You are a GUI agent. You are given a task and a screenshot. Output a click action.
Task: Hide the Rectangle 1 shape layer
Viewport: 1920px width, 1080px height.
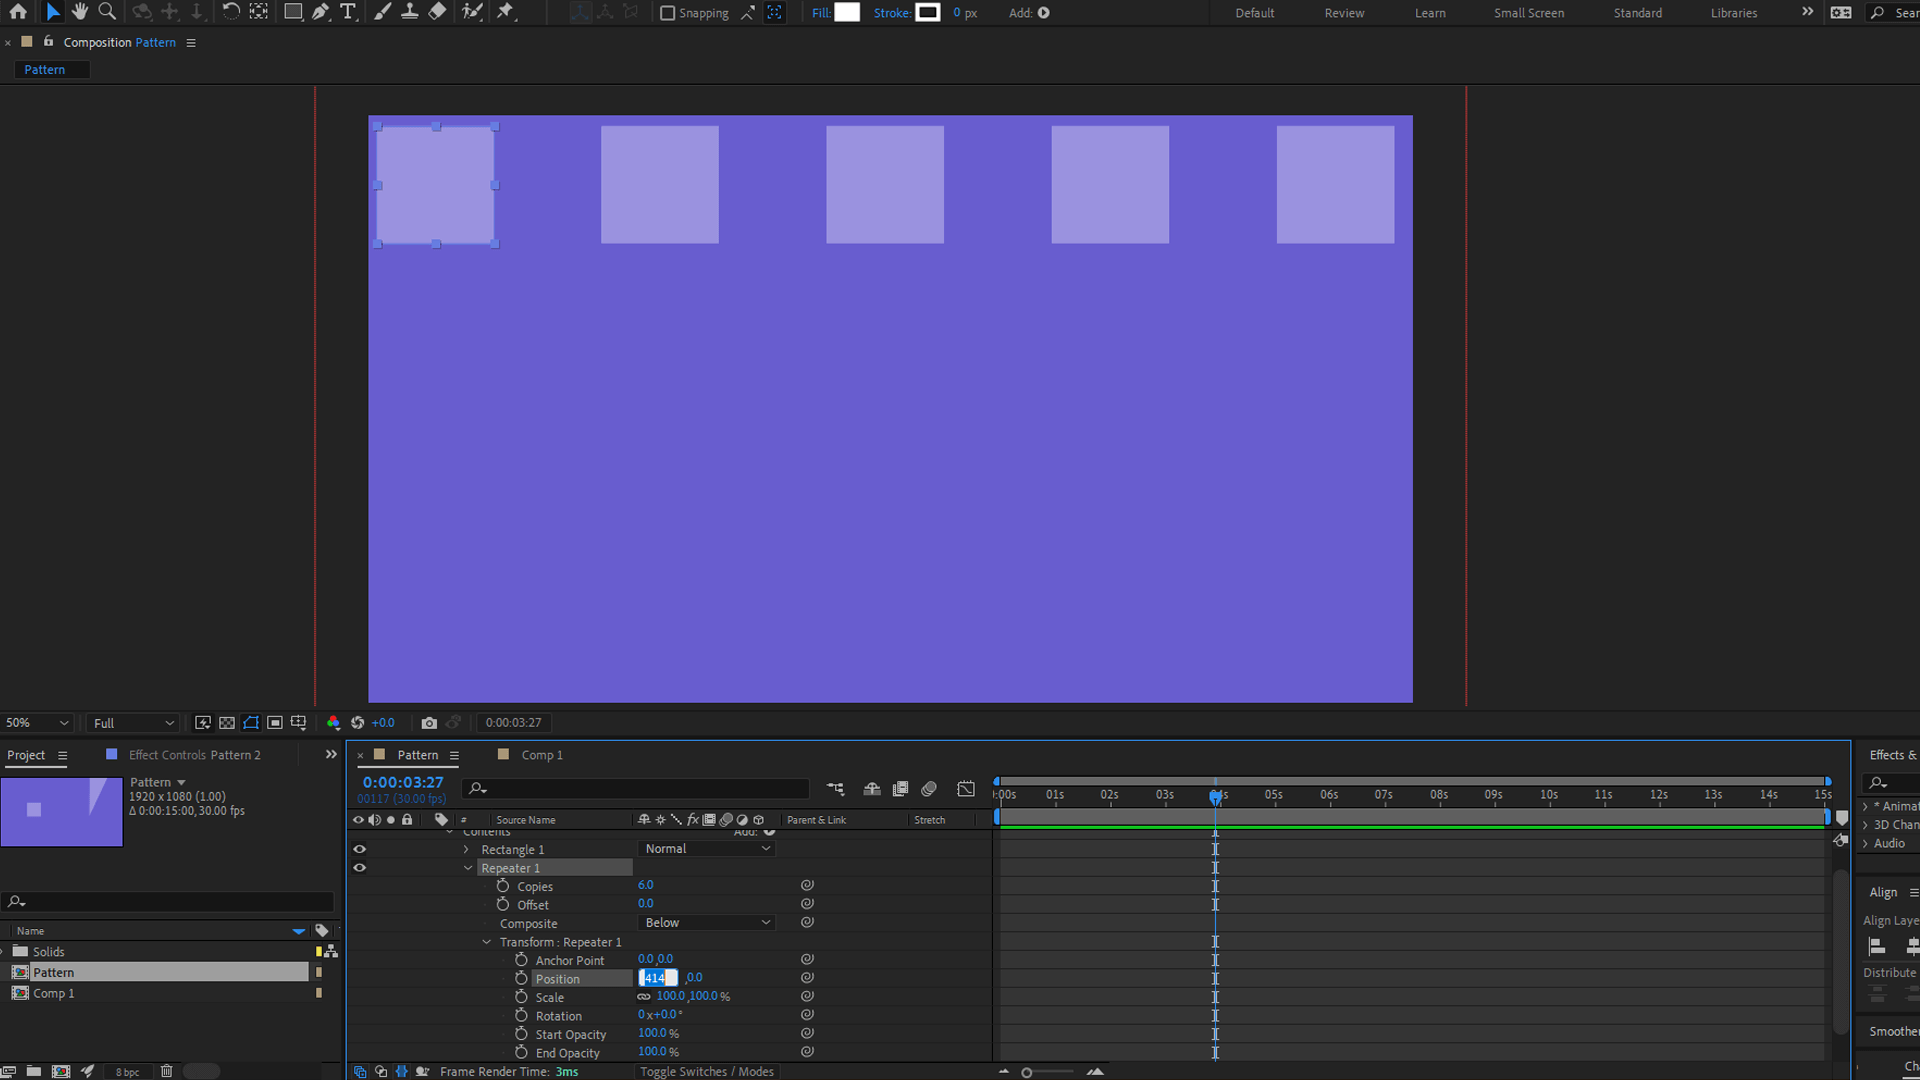point(359,849)
